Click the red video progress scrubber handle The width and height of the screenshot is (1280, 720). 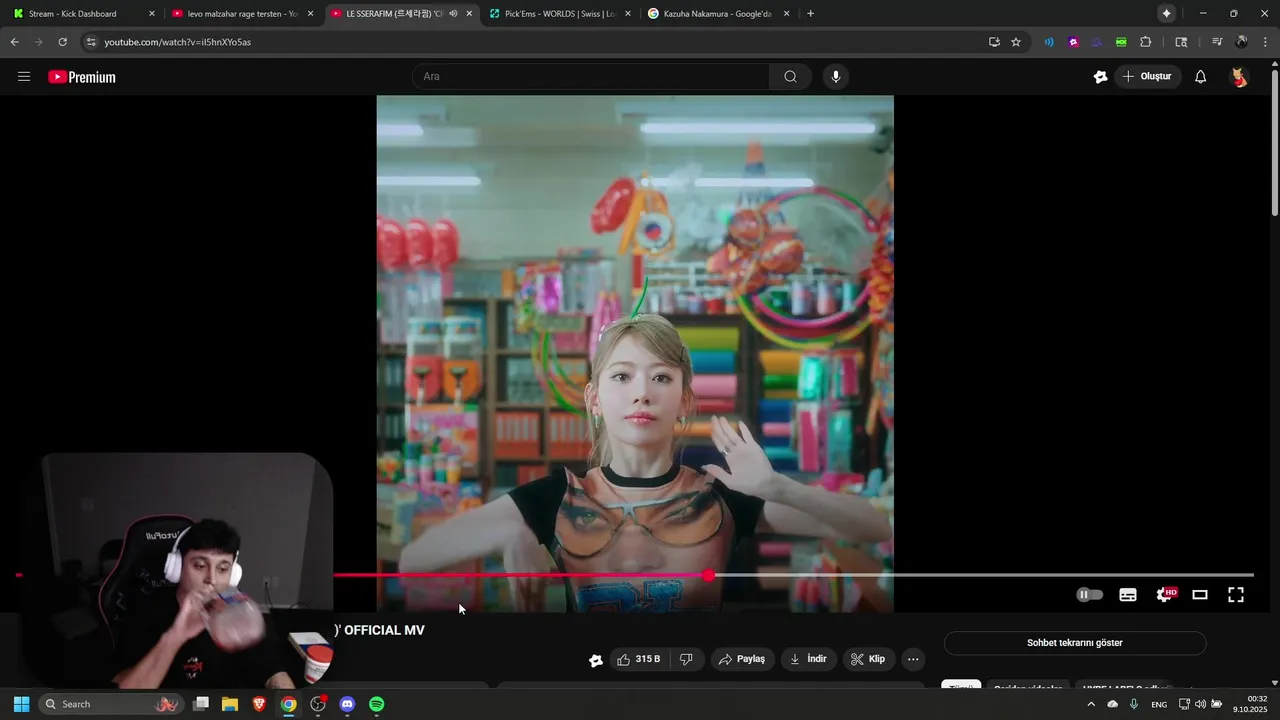point(709,575)
